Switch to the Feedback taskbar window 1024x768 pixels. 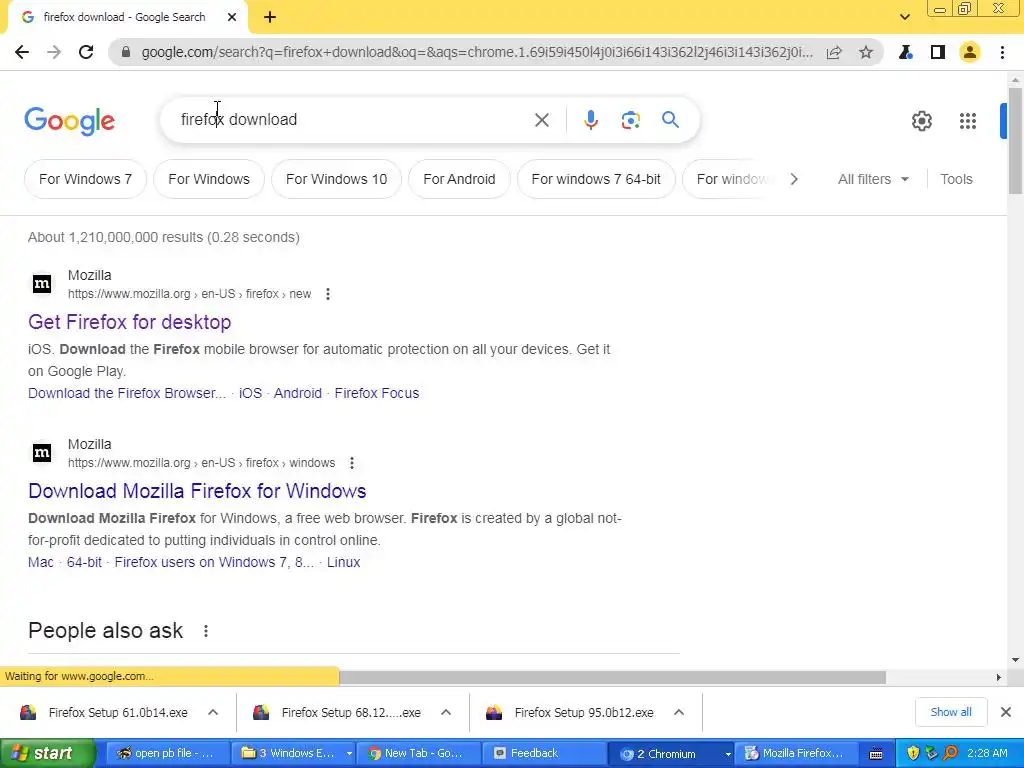click(545, 754)
